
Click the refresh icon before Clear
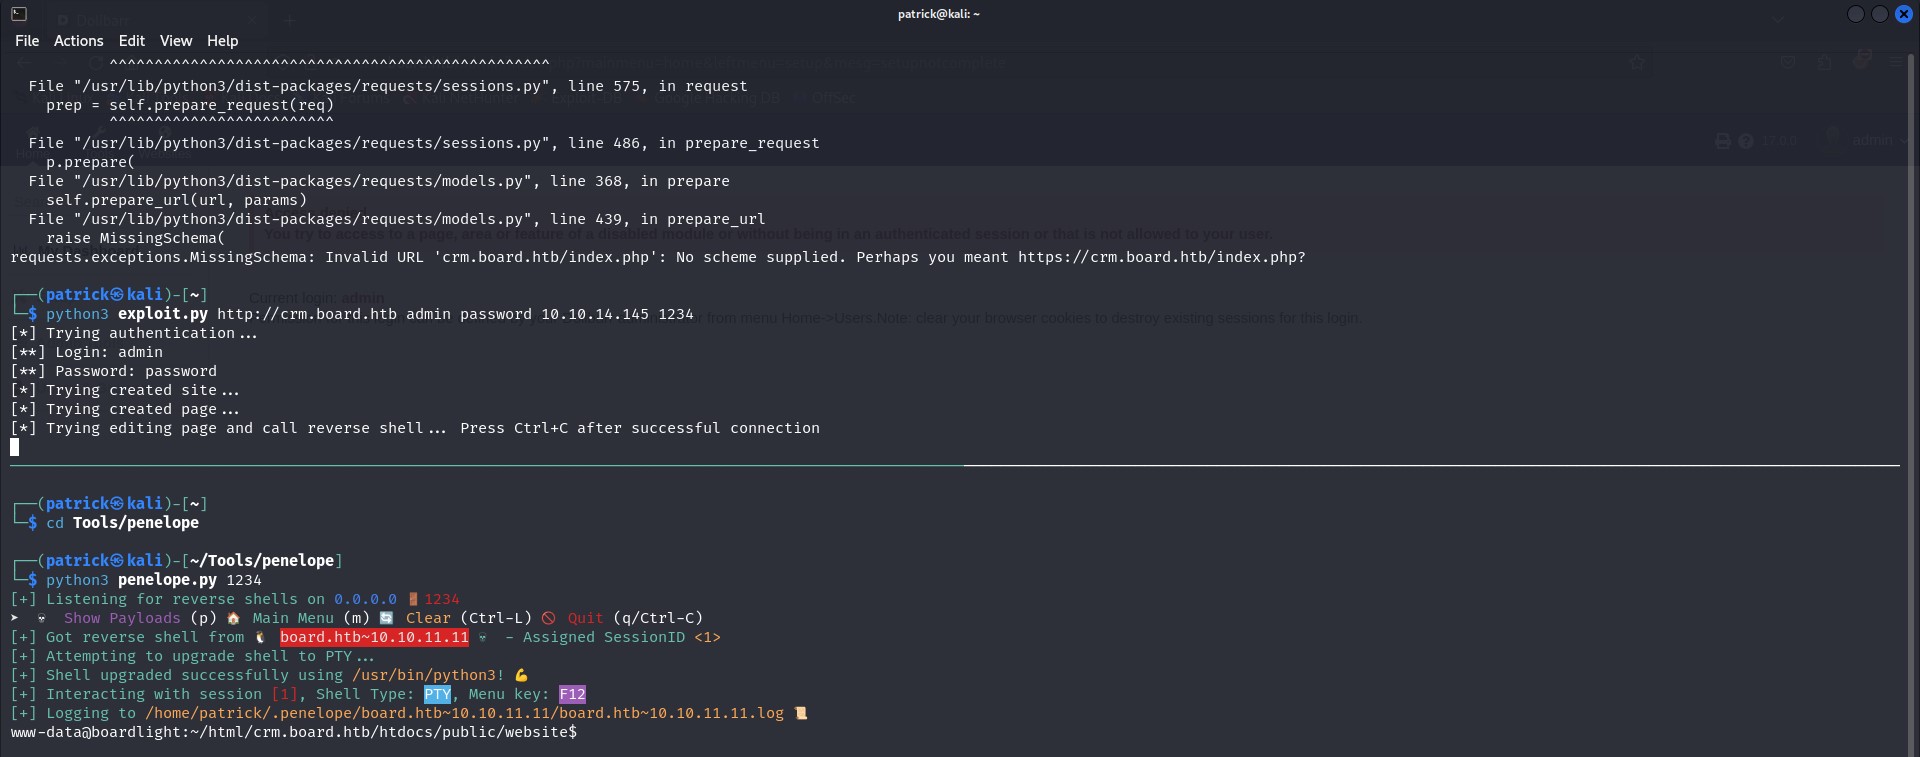click(386, 618)
